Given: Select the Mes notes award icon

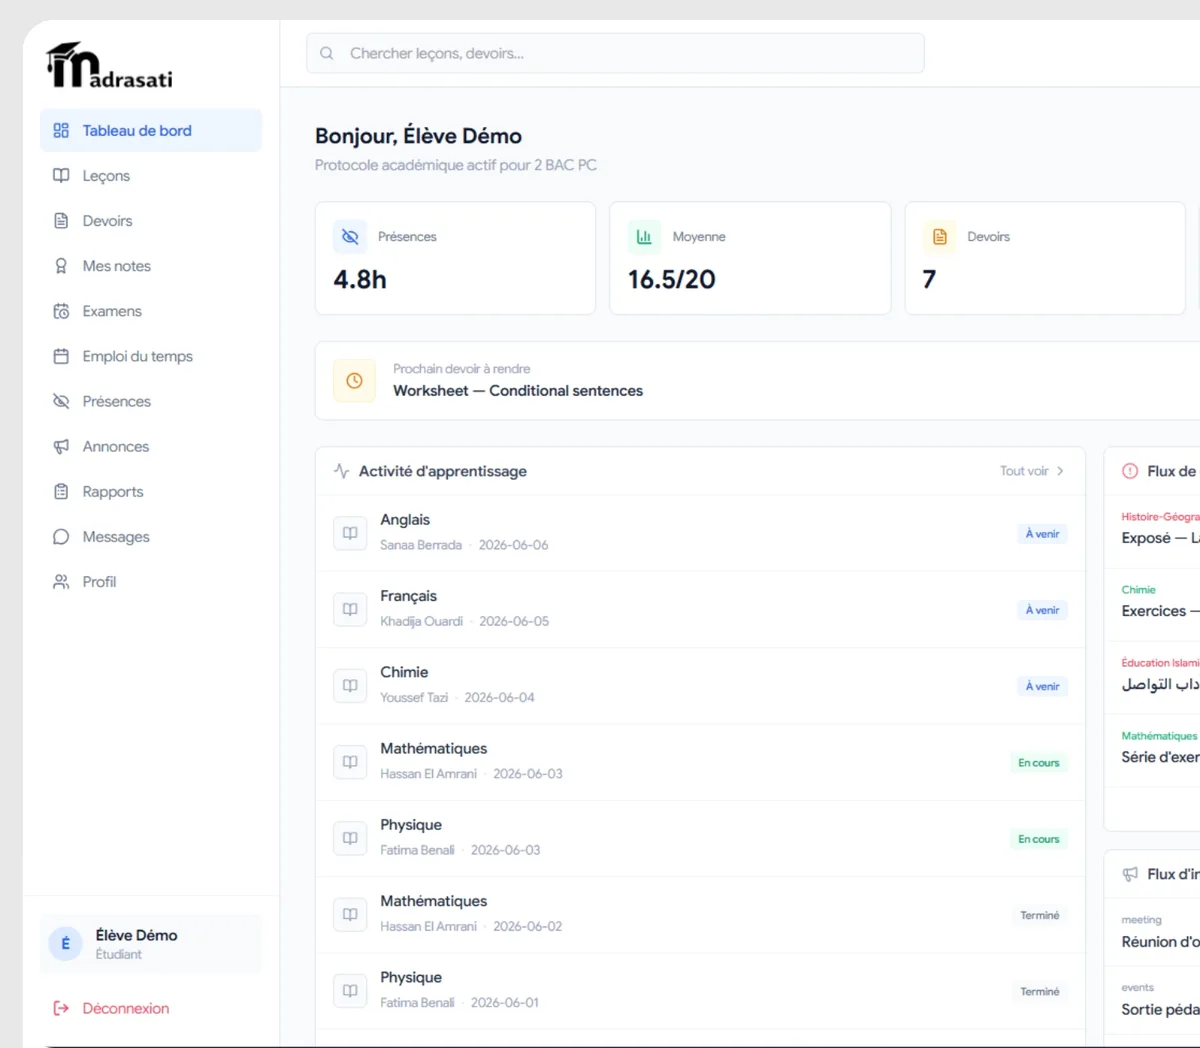Looking at the screenshot, I should [61, 266].
